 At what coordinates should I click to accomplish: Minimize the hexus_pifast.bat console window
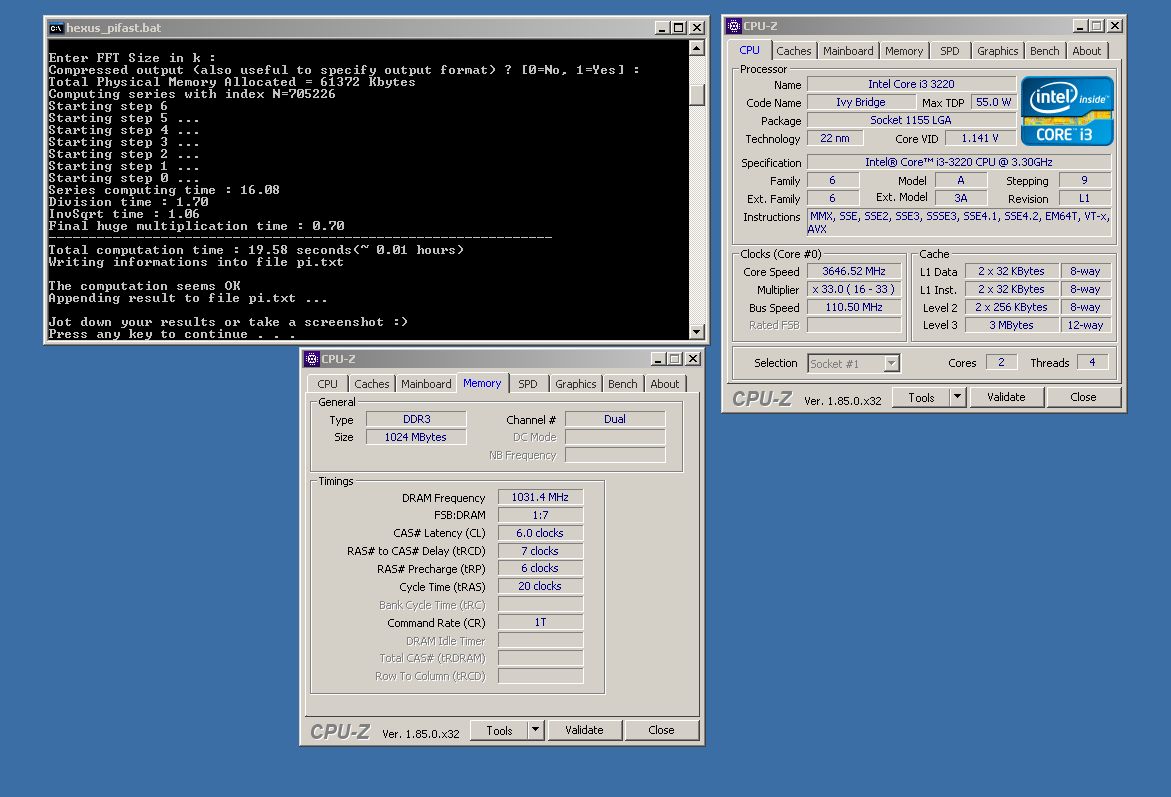click(x=662, y=28)
